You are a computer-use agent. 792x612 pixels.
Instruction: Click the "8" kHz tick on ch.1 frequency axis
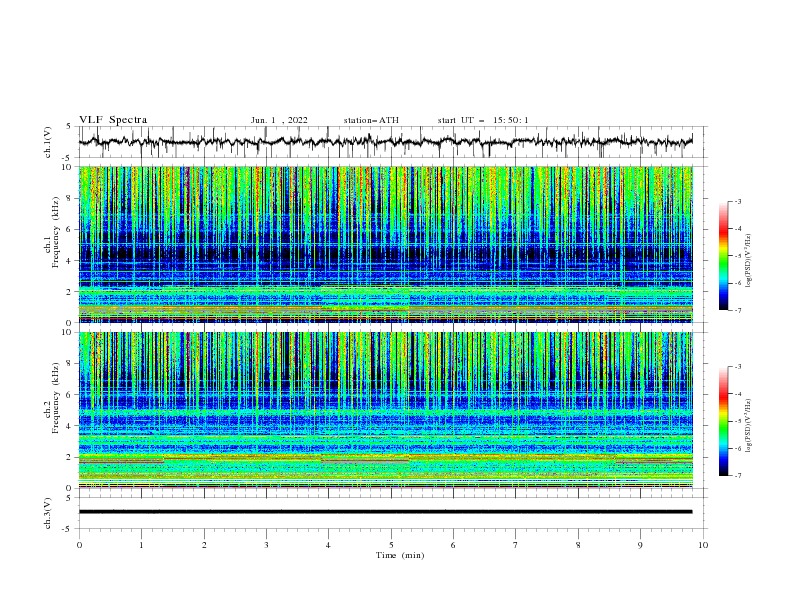pyautogui.click(x=68, y=198)
